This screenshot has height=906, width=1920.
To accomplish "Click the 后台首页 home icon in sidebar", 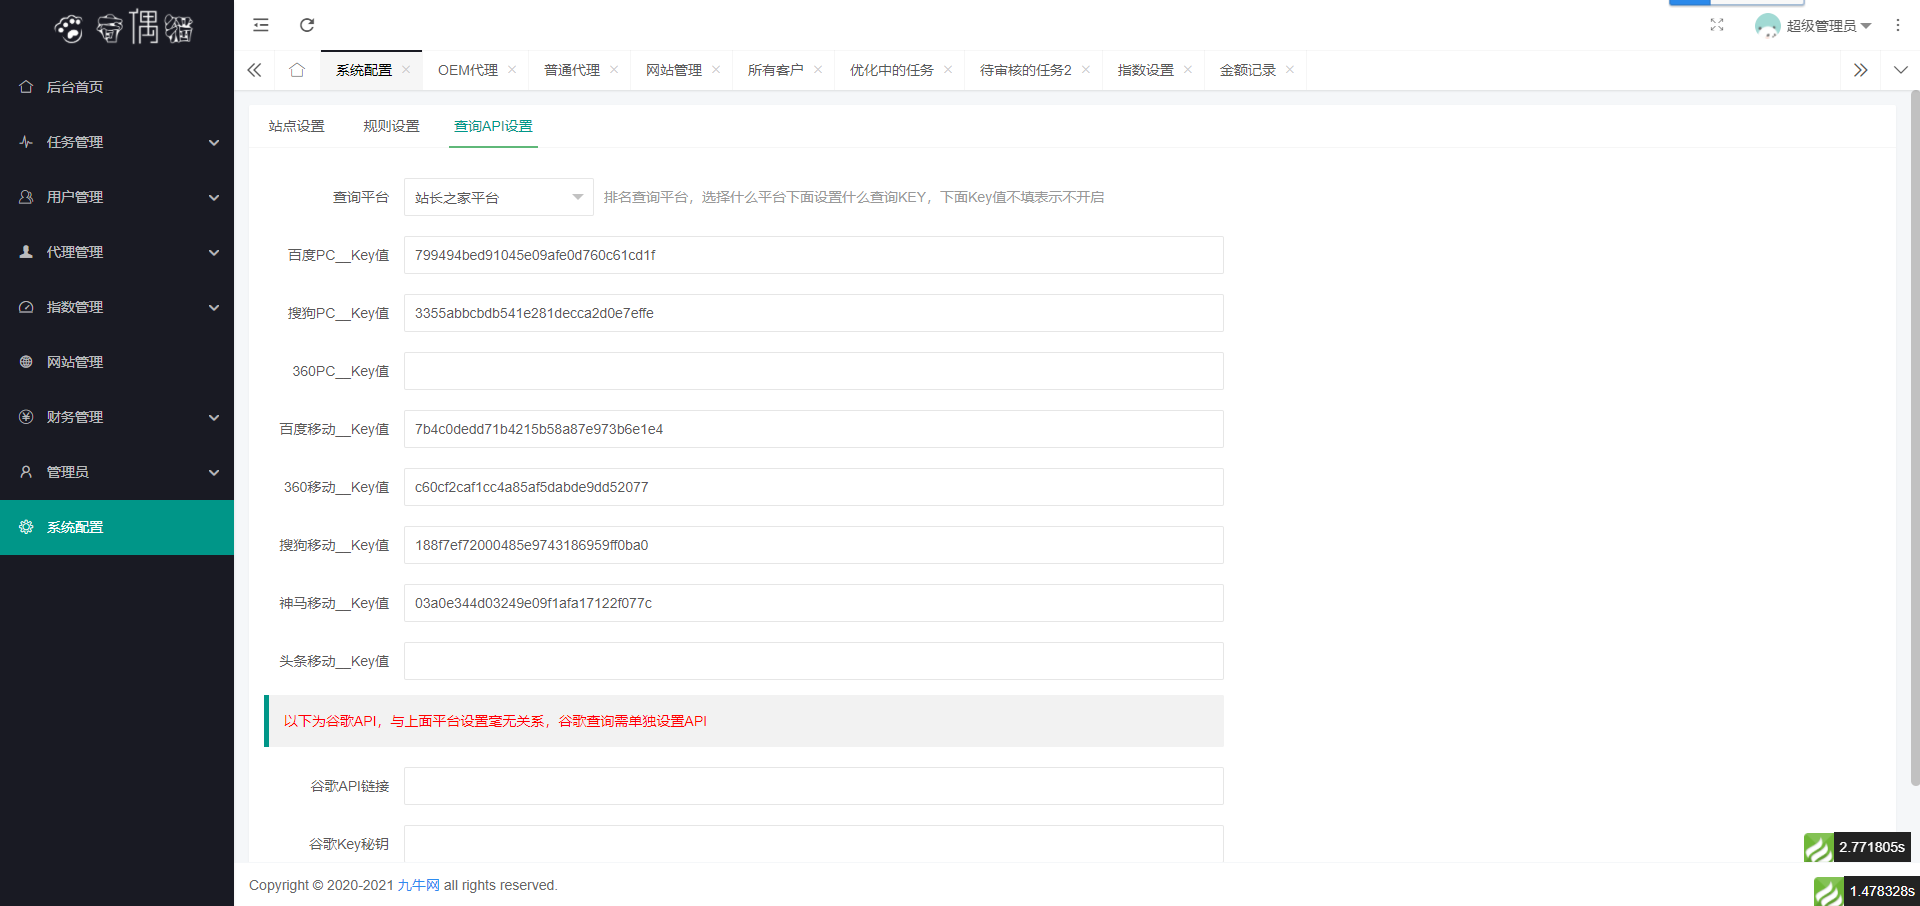I will coord(26,87).
